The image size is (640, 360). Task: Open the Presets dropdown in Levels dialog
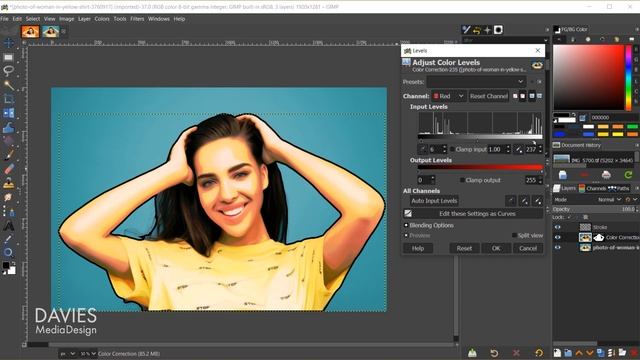coord(476,82)
